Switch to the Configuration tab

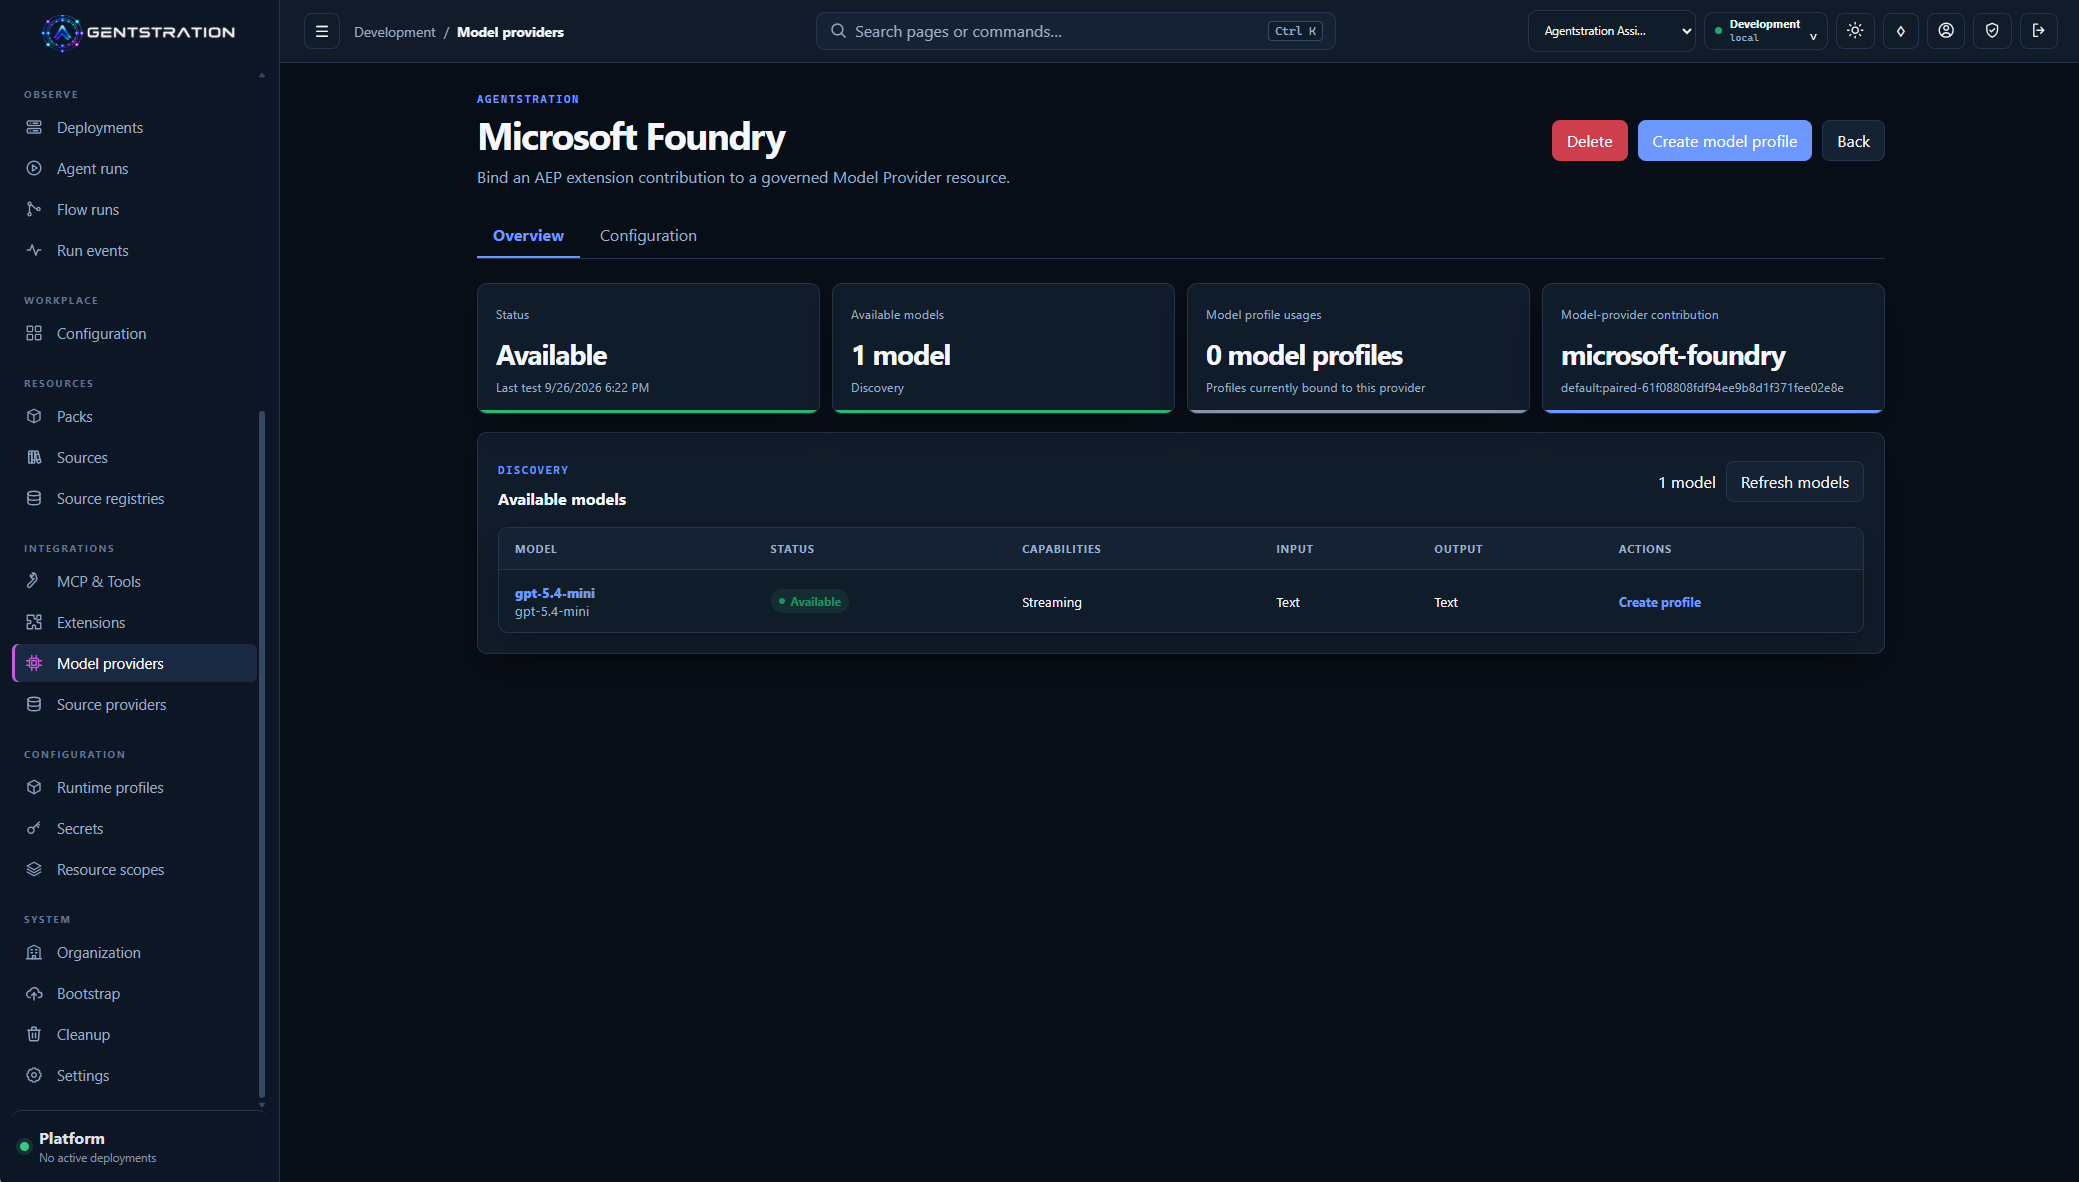tap(648, 236)
